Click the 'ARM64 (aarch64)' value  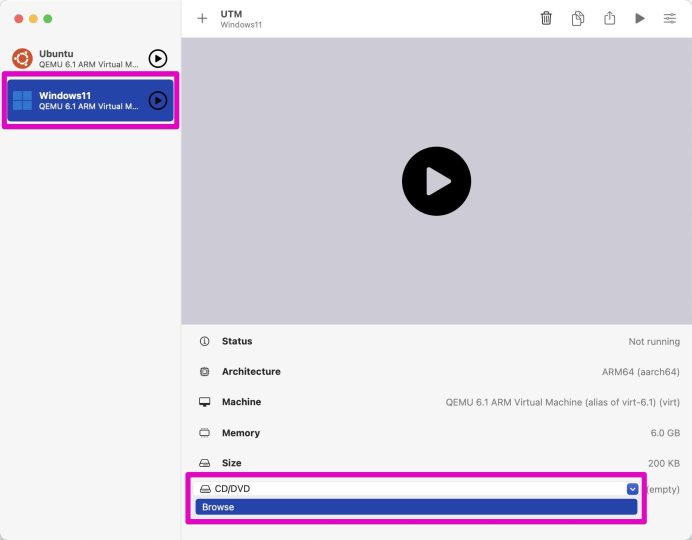pyautogui.click(x=641, y=372)
